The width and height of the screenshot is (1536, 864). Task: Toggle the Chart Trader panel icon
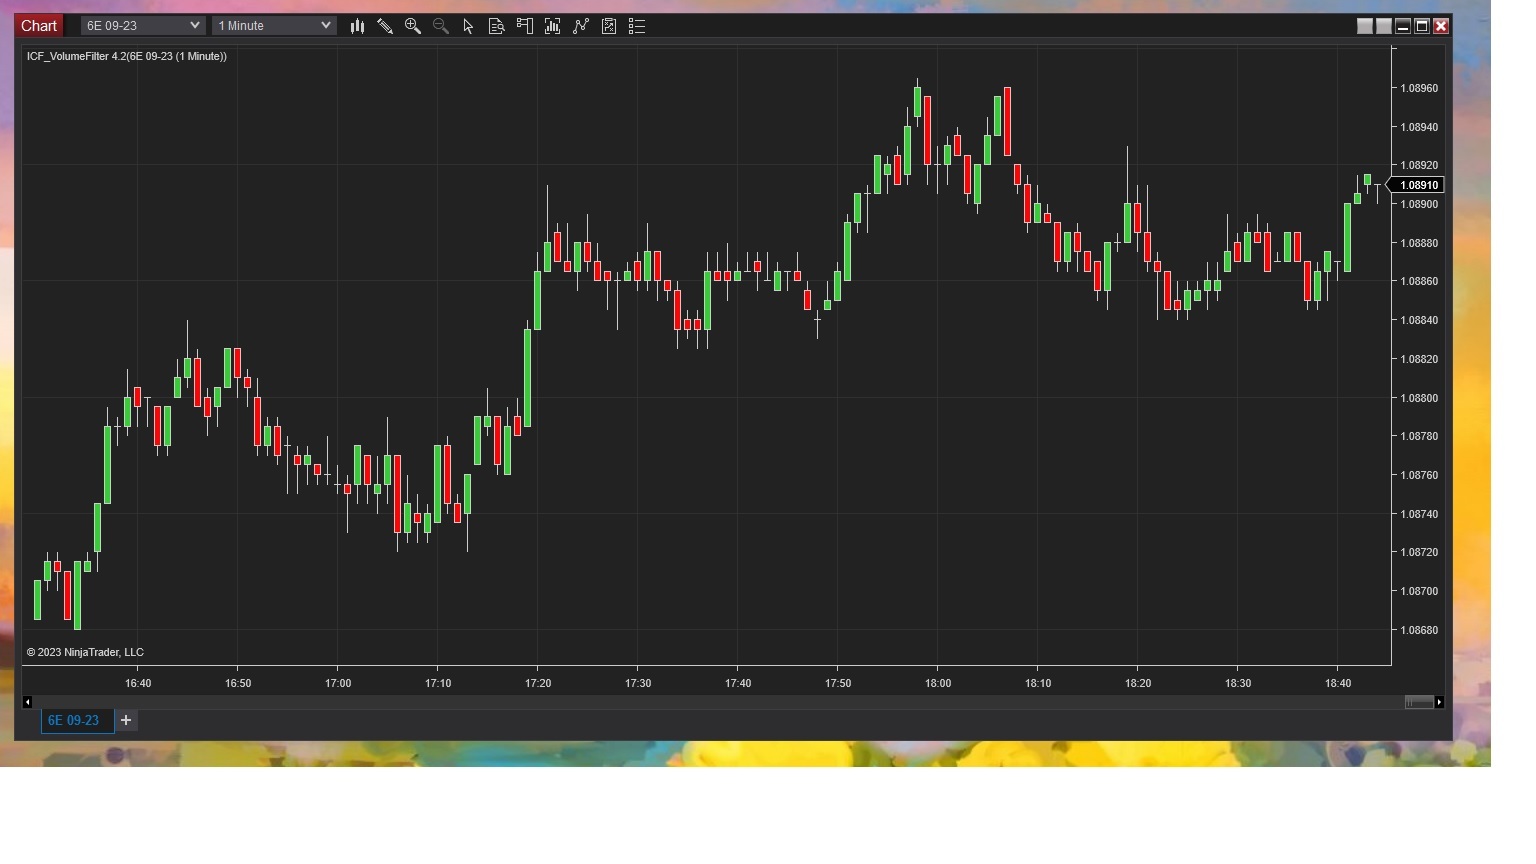524,26
